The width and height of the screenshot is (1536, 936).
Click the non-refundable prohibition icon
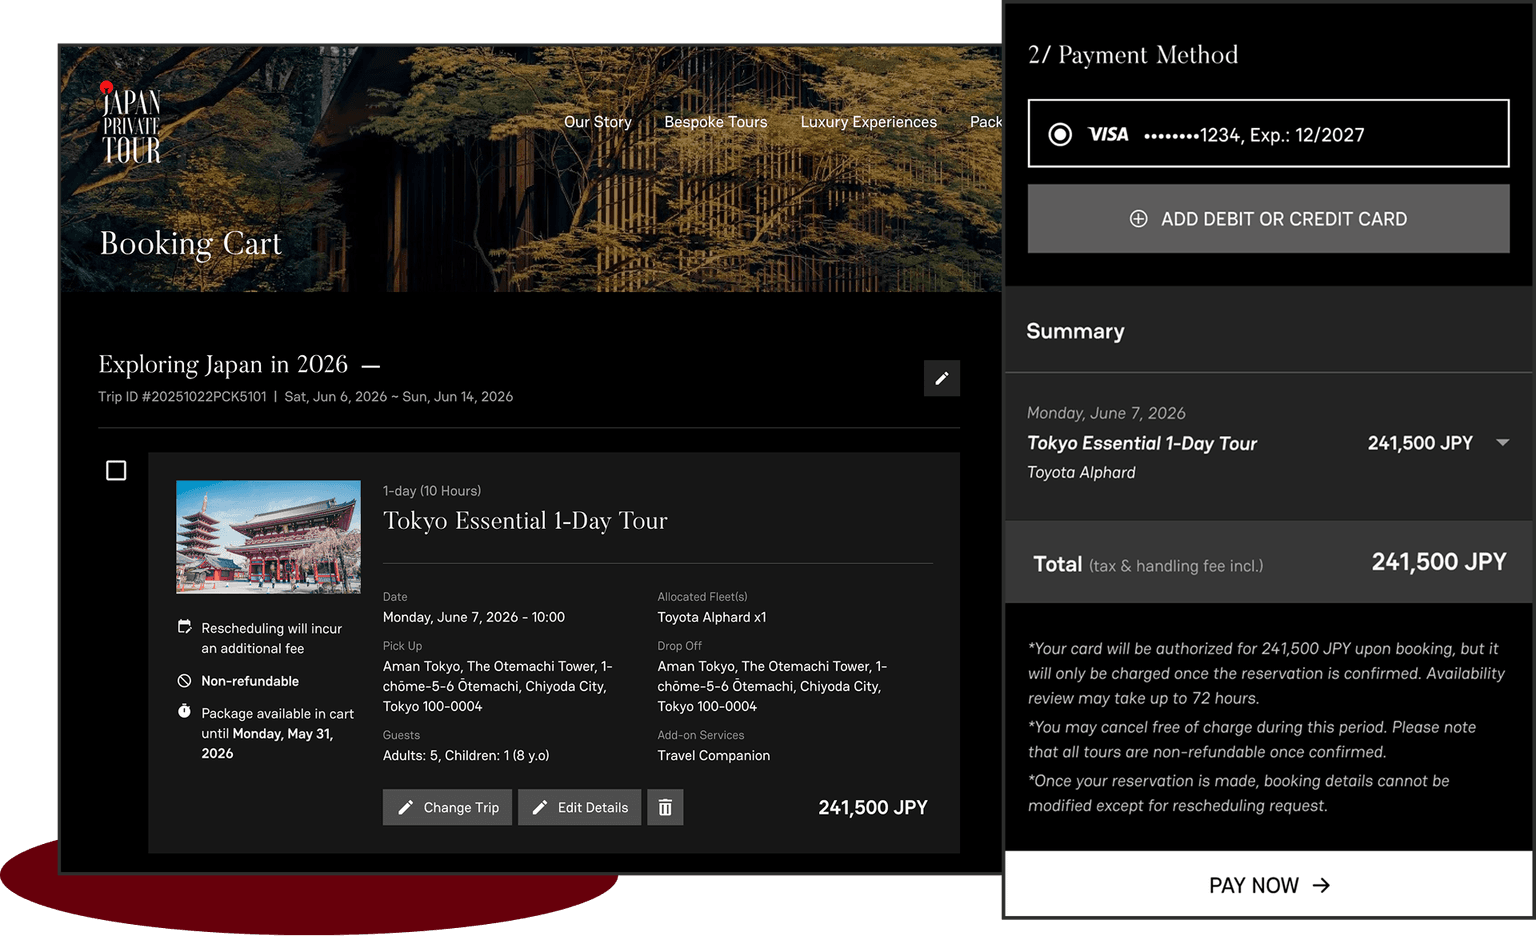pyautogui.click(x=185, y=681)
